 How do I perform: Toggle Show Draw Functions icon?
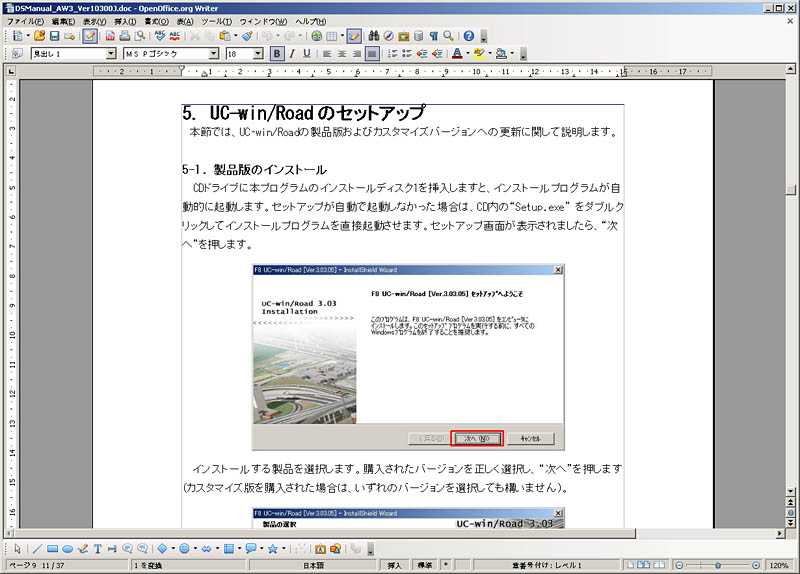(354, 36)
